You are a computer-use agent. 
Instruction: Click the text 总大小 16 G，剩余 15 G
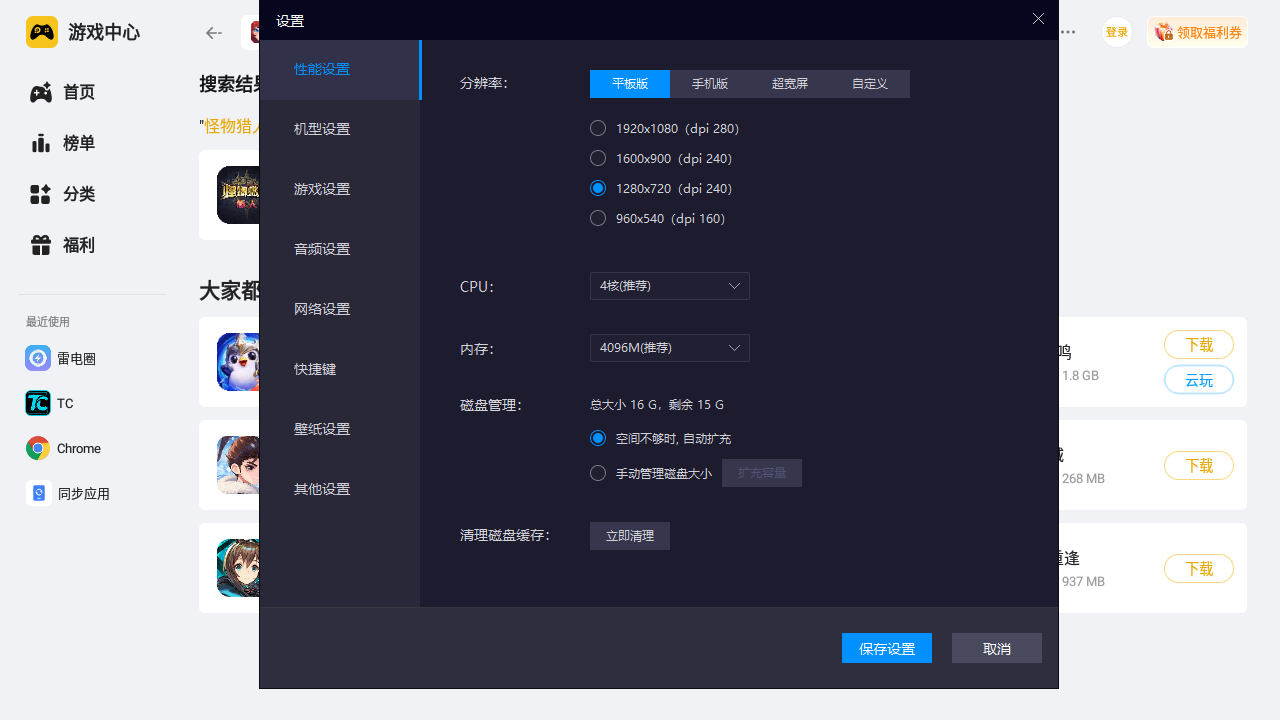click(x=657, y=405)
